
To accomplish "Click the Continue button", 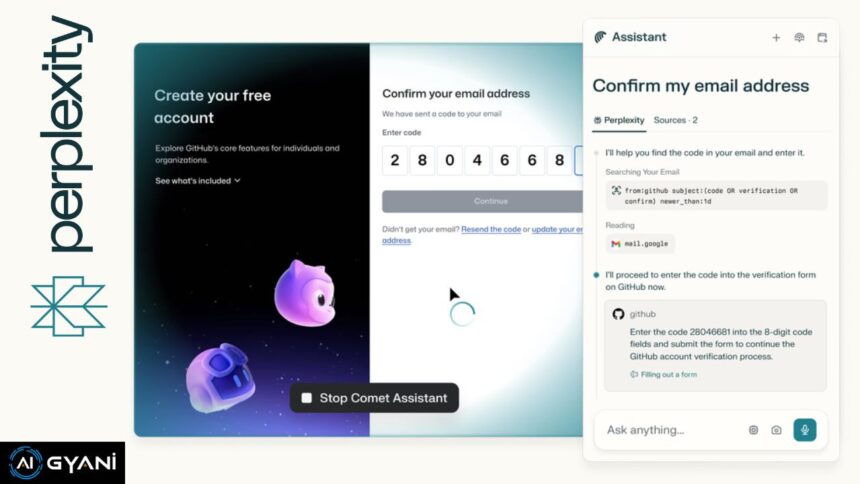I will coord(483,201).
